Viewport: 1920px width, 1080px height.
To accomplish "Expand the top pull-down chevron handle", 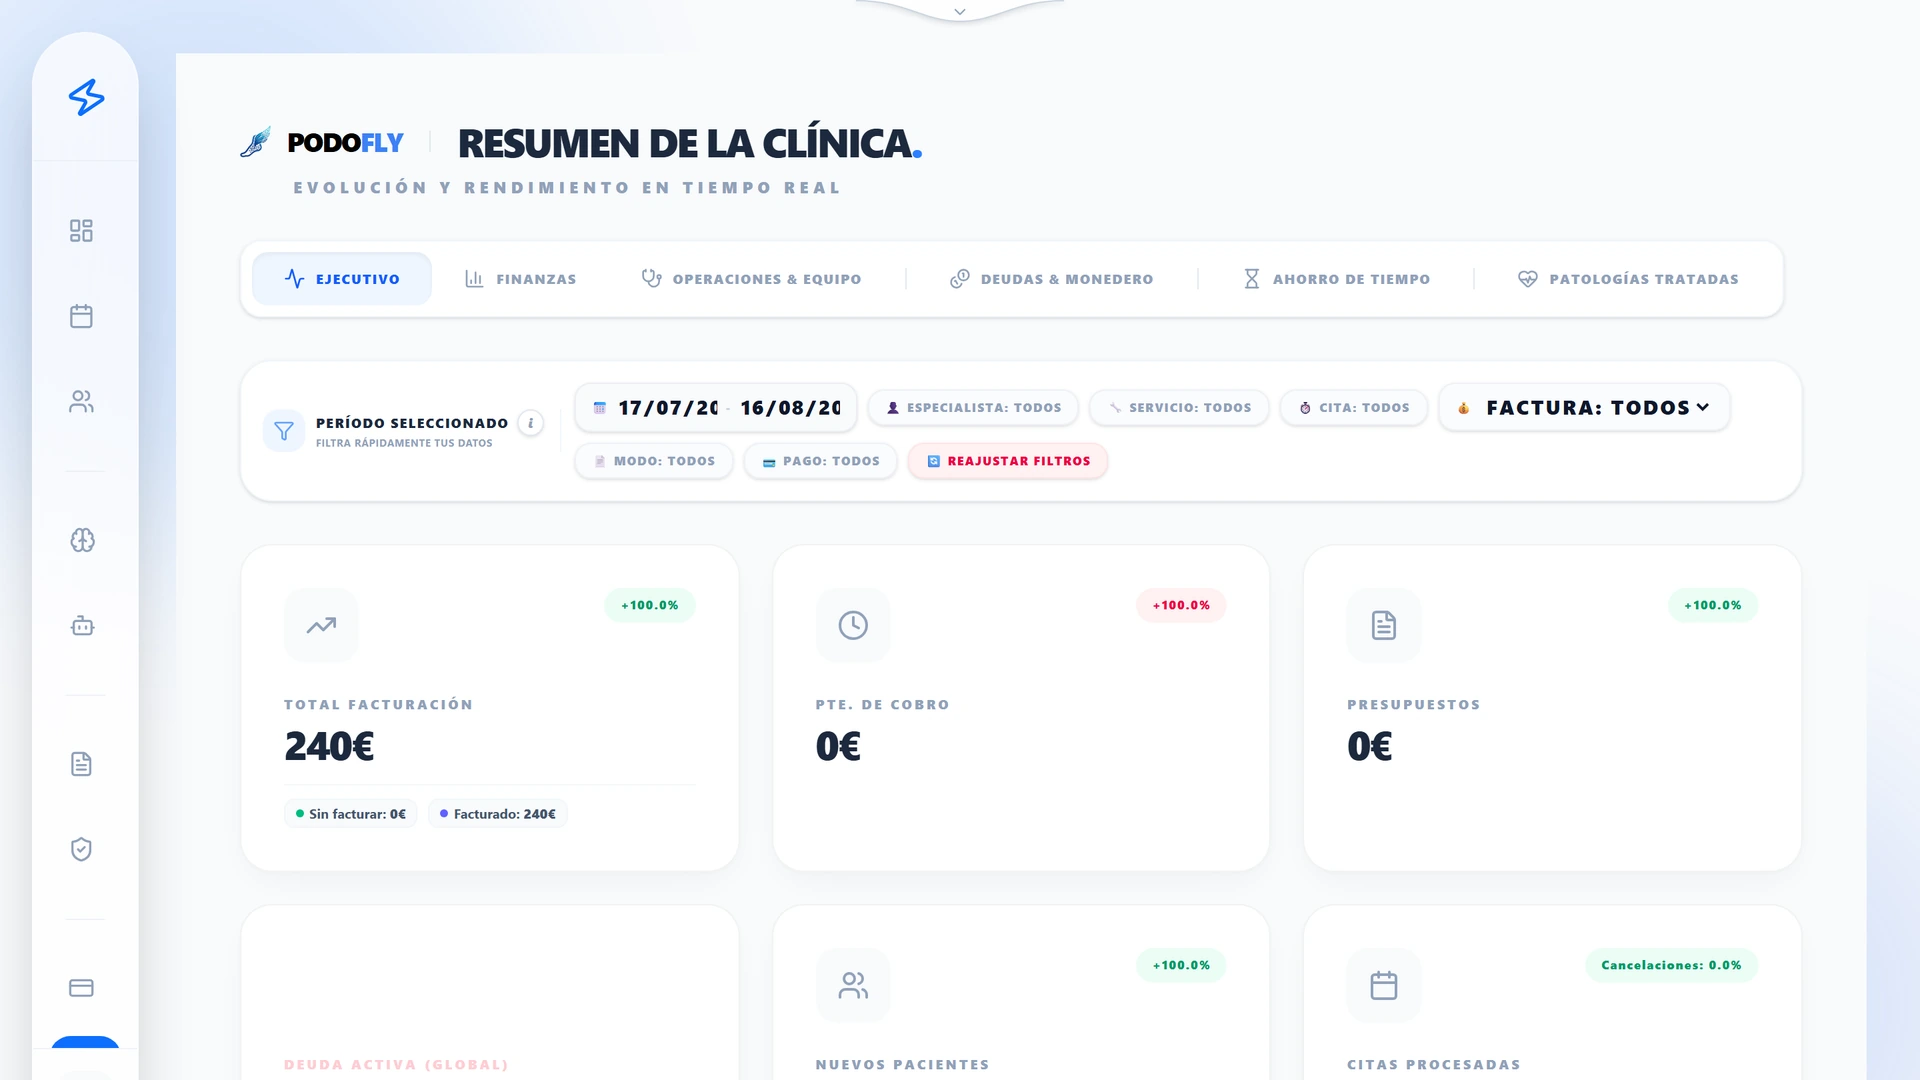I will (x=960, y=12).
